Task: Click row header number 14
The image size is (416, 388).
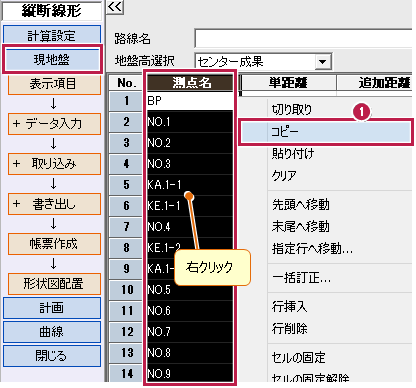Action: coord(126,373)
